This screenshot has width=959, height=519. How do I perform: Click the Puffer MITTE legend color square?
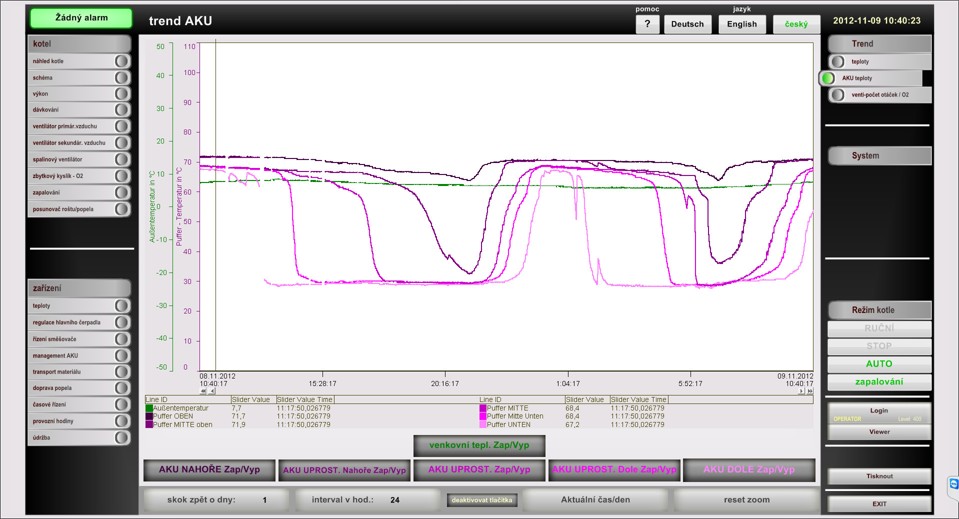[483, 408]
